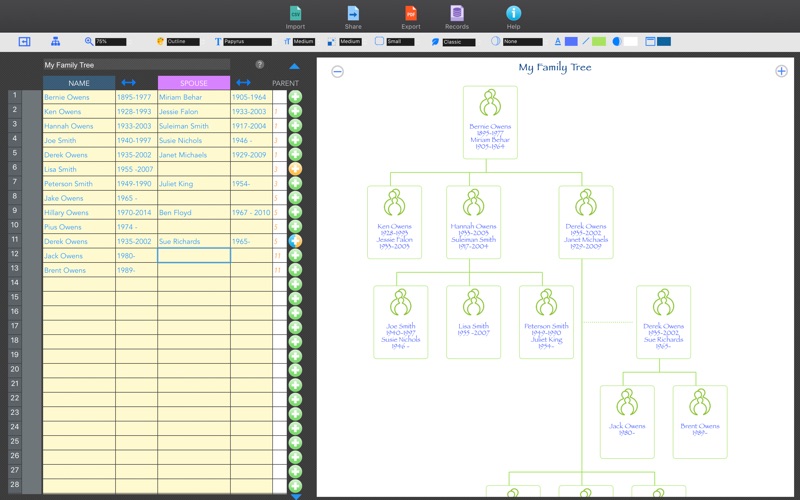The width and height of the screenshot is (800, 500).
Task: Click the PARENT column header
Action: point(285,83)
